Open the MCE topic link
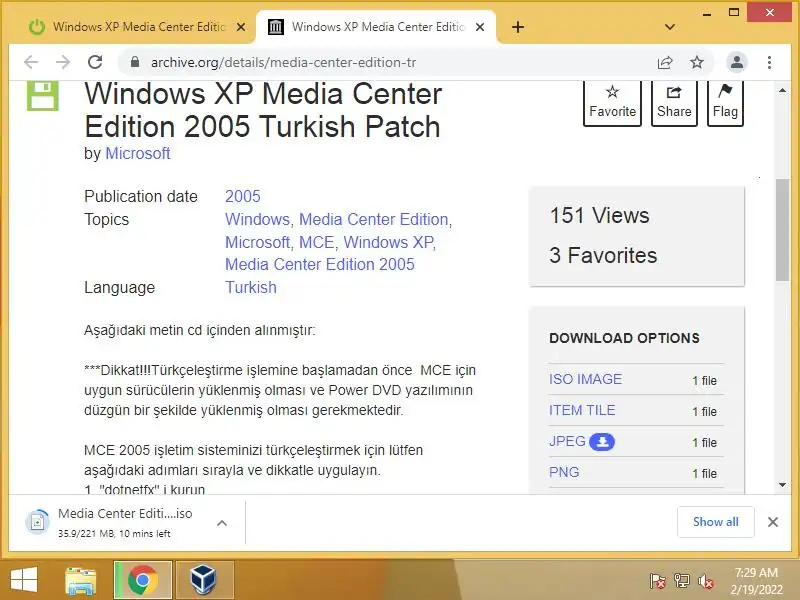Image resolution: width=800 pixels, height=600 pixels. 316,242
